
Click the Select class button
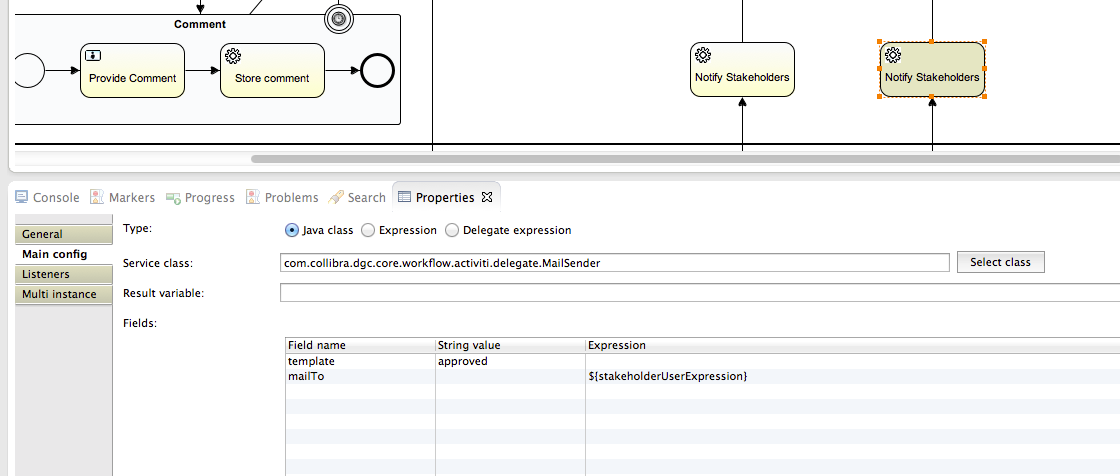(x=1000, y=262)
